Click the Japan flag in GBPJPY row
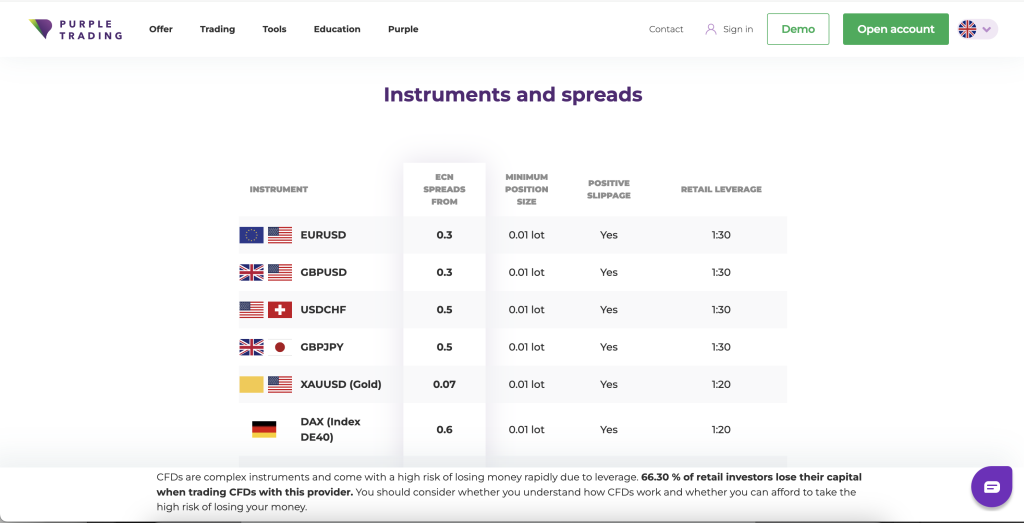Image resolution: width=1024 pixels, height=523 pixels. tap(280, 347)
